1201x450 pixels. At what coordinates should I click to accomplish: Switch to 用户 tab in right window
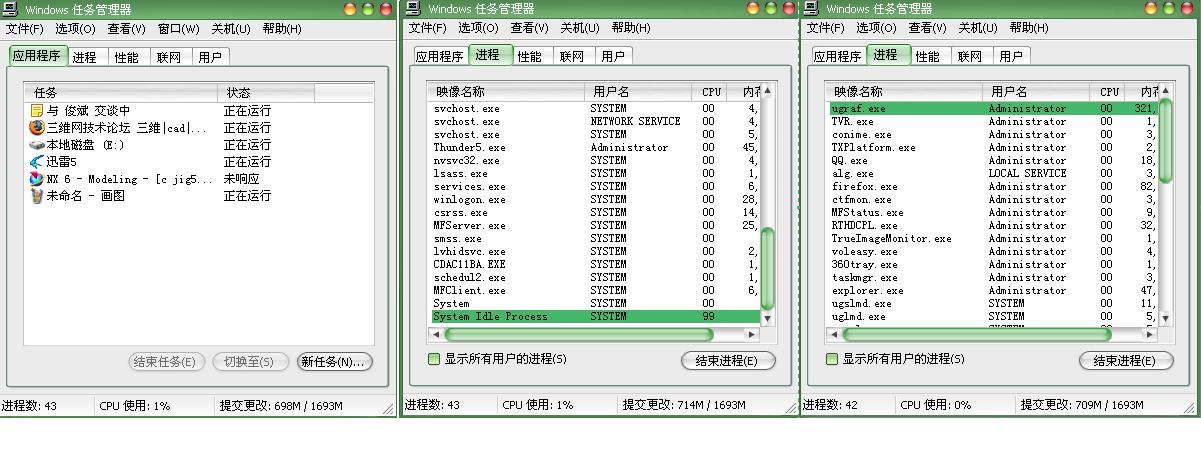[x=1011, y=56]
